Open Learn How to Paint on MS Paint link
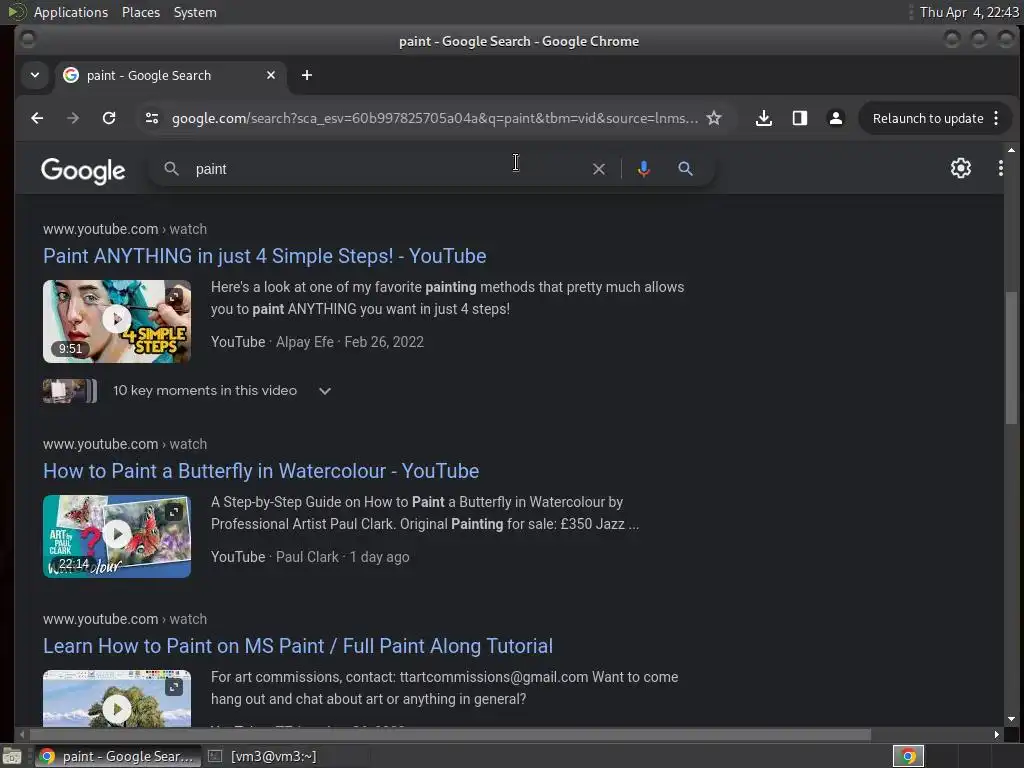This screenshot has width=1024, height=768. (x=298, y=646)
